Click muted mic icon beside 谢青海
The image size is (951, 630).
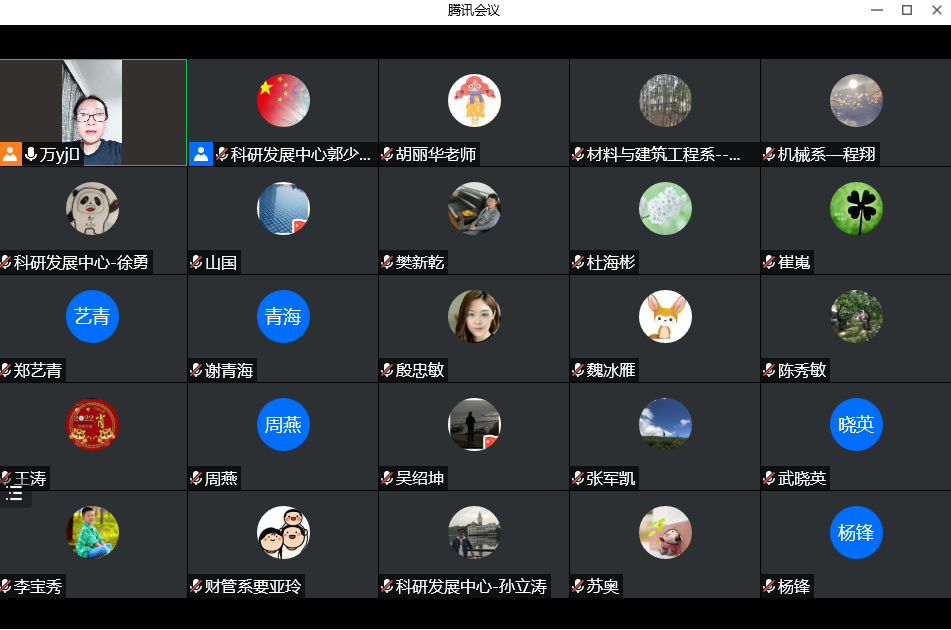[x=196, y=370]
